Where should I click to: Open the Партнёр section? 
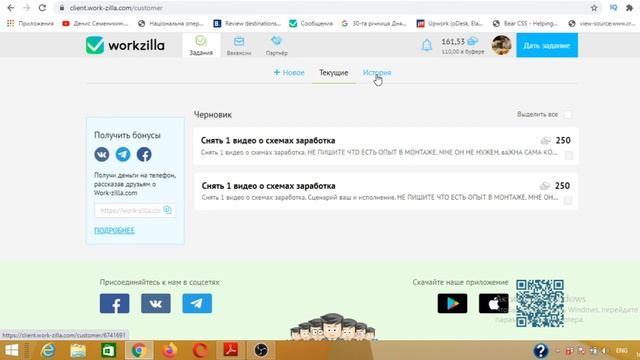(276, 45)
